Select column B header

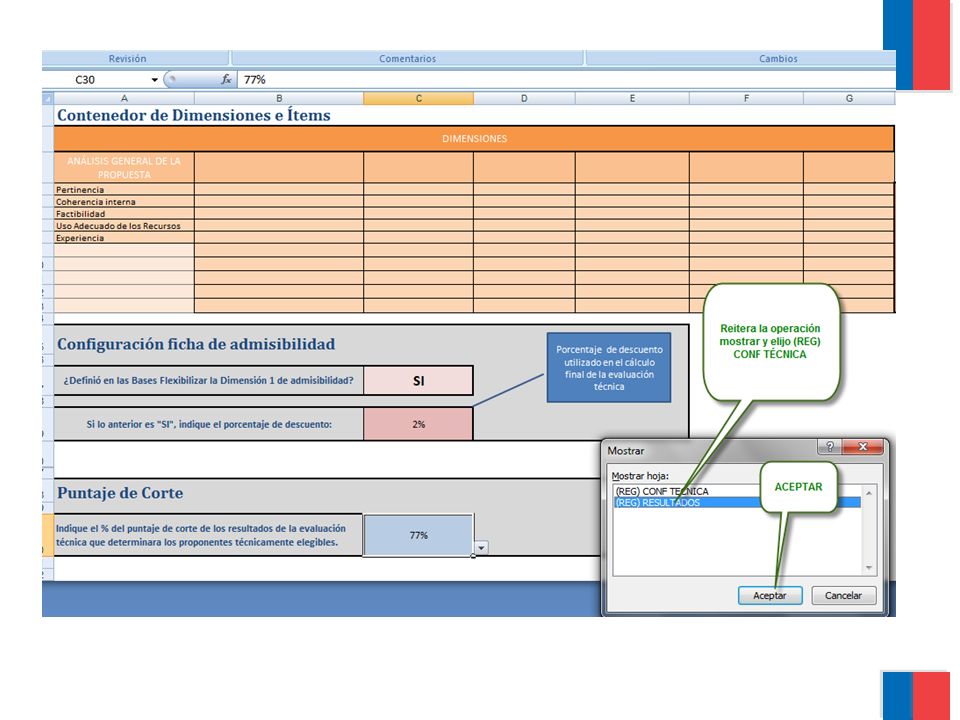[279, 98]
